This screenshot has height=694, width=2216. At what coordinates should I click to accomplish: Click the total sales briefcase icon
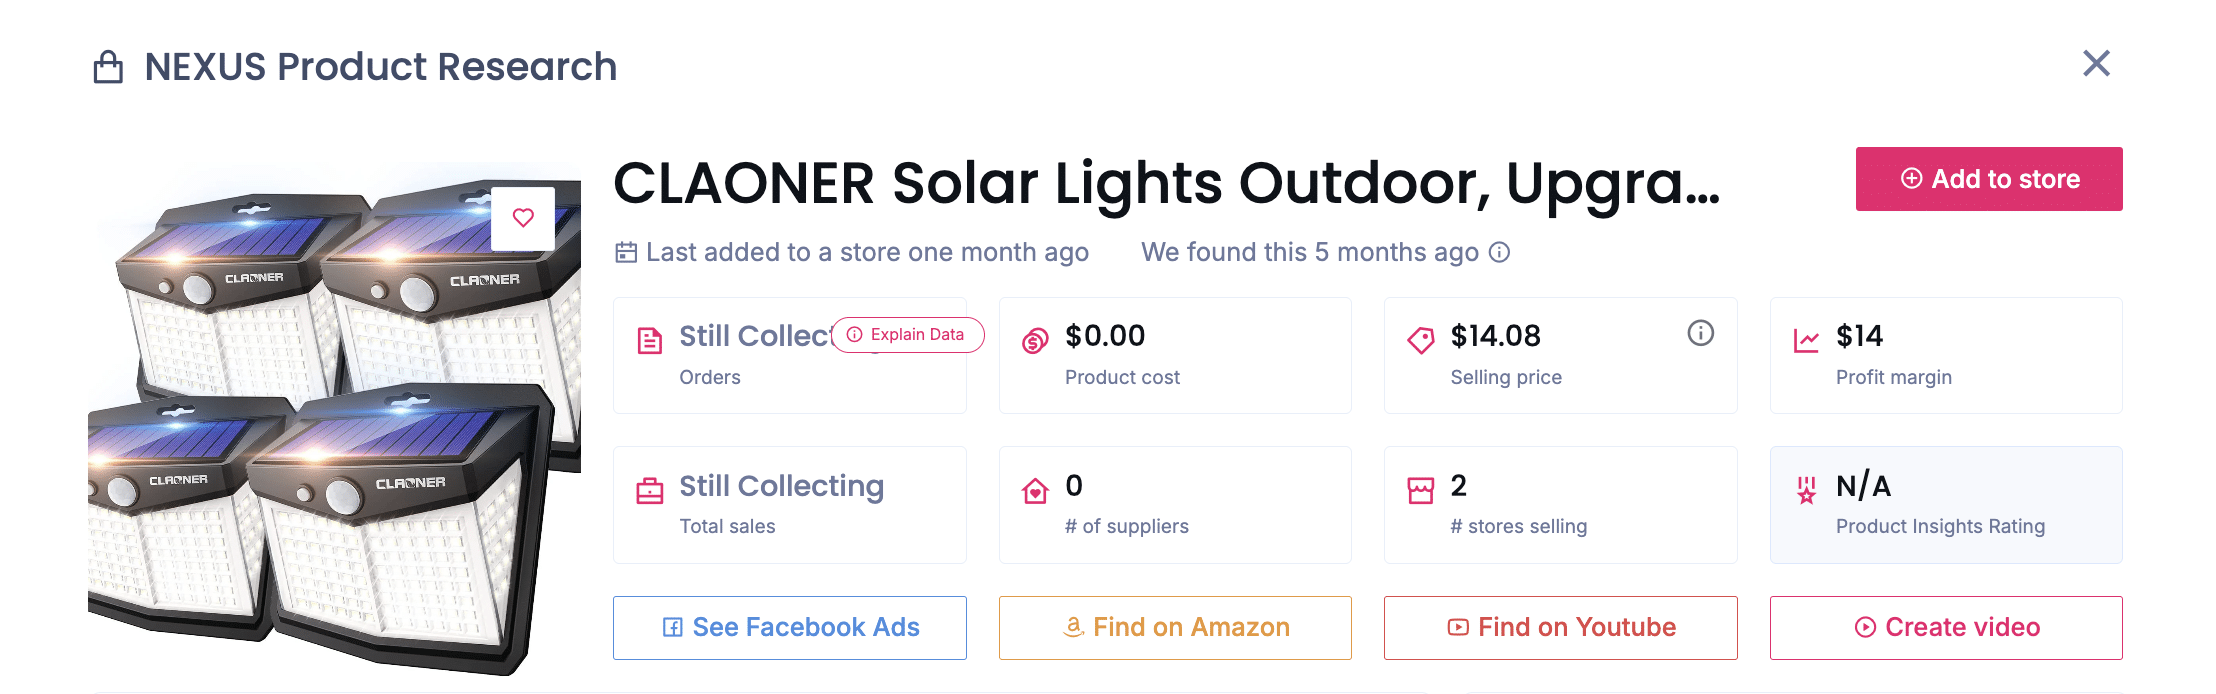[650, 490]
